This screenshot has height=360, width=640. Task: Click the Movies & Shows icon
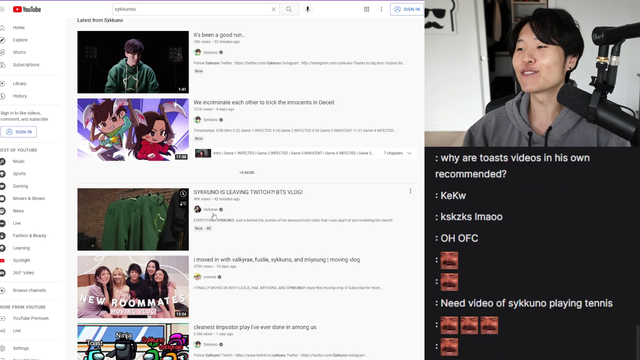coord(2,199)
